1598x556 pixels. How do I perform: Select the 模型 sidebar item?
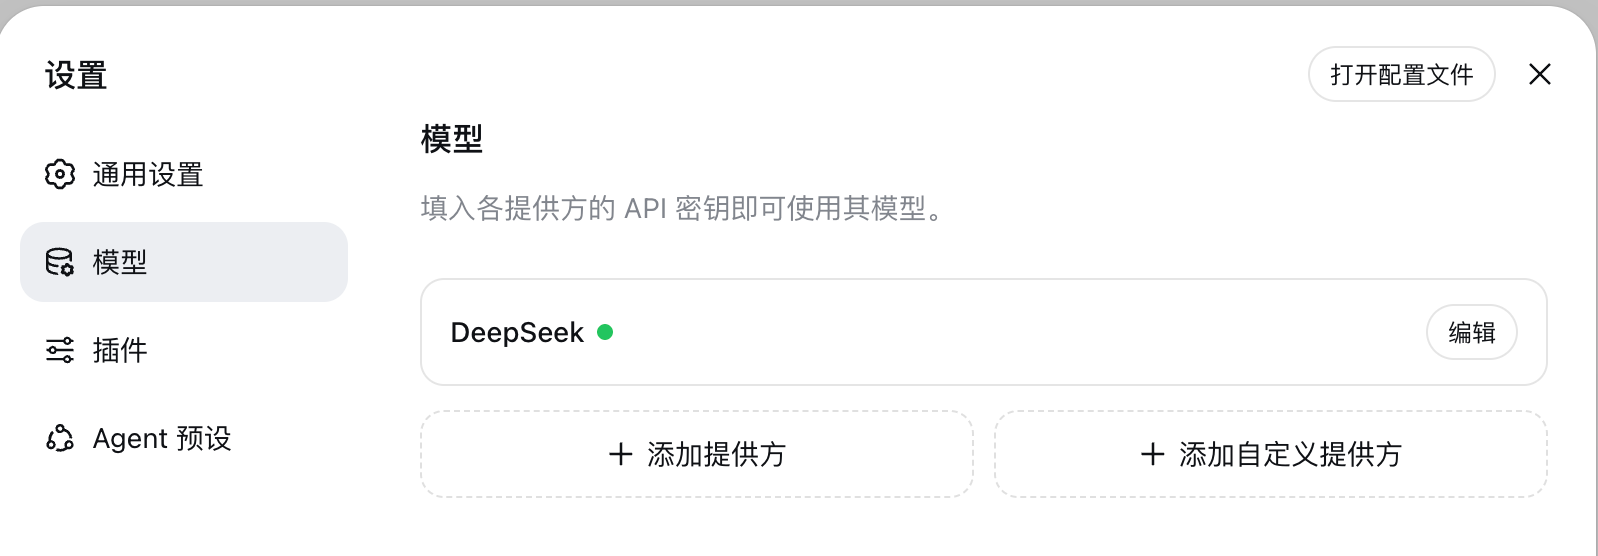point(184,262)
